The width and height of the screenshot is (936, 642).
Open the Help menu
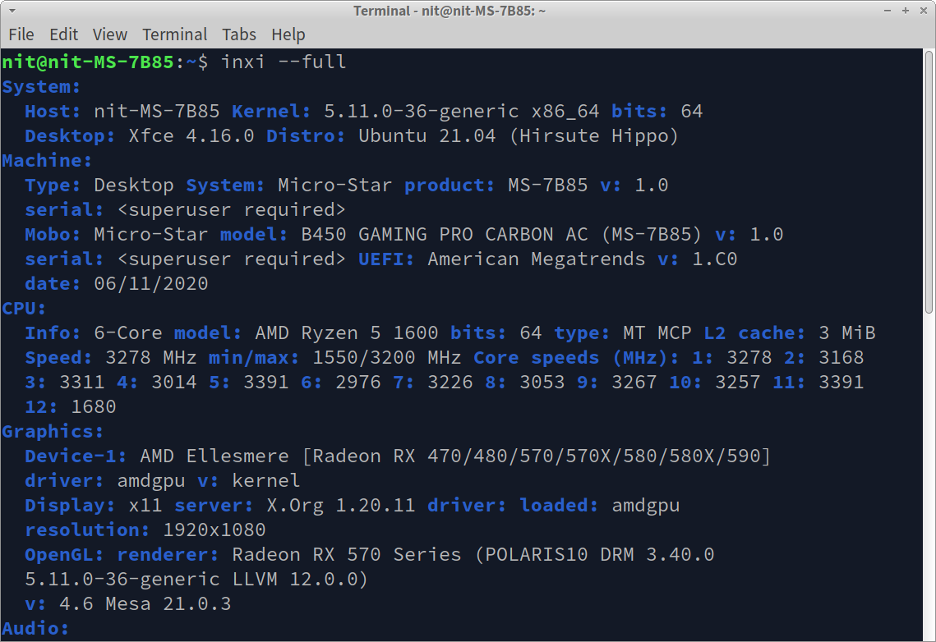(x=288, y=35)
